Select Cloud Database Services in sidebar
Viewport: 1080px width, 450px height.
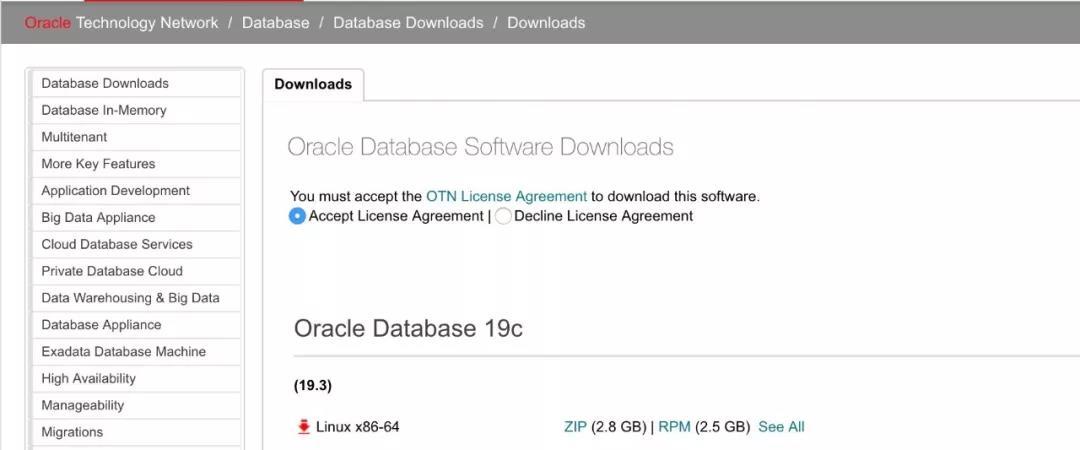pos(117,244)
